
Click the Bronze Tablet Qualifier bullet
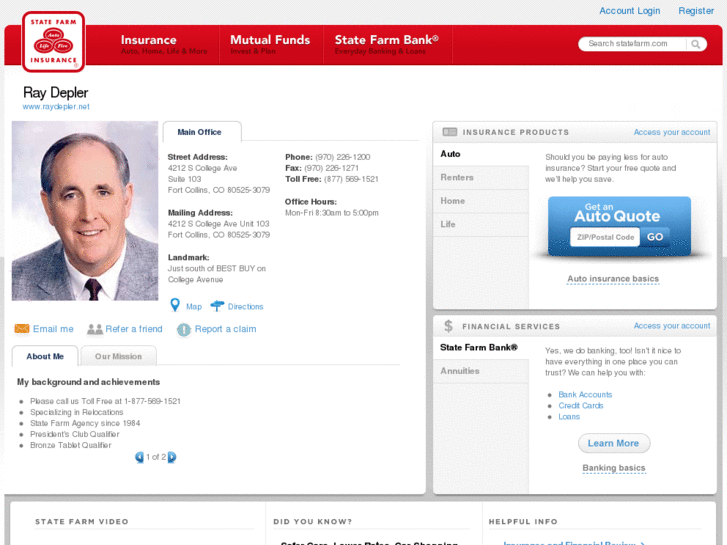(x=70, y=445)
